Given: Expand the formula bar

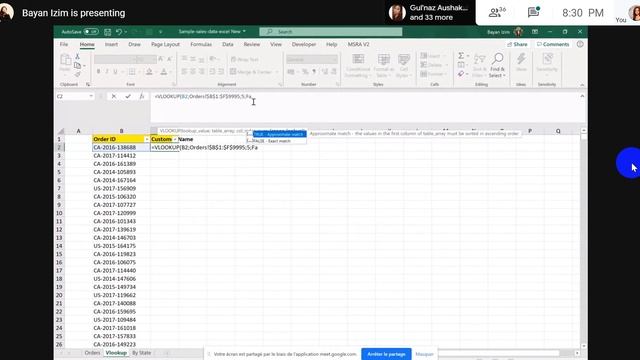Looking at the screenshot, I should coord(582,96).
